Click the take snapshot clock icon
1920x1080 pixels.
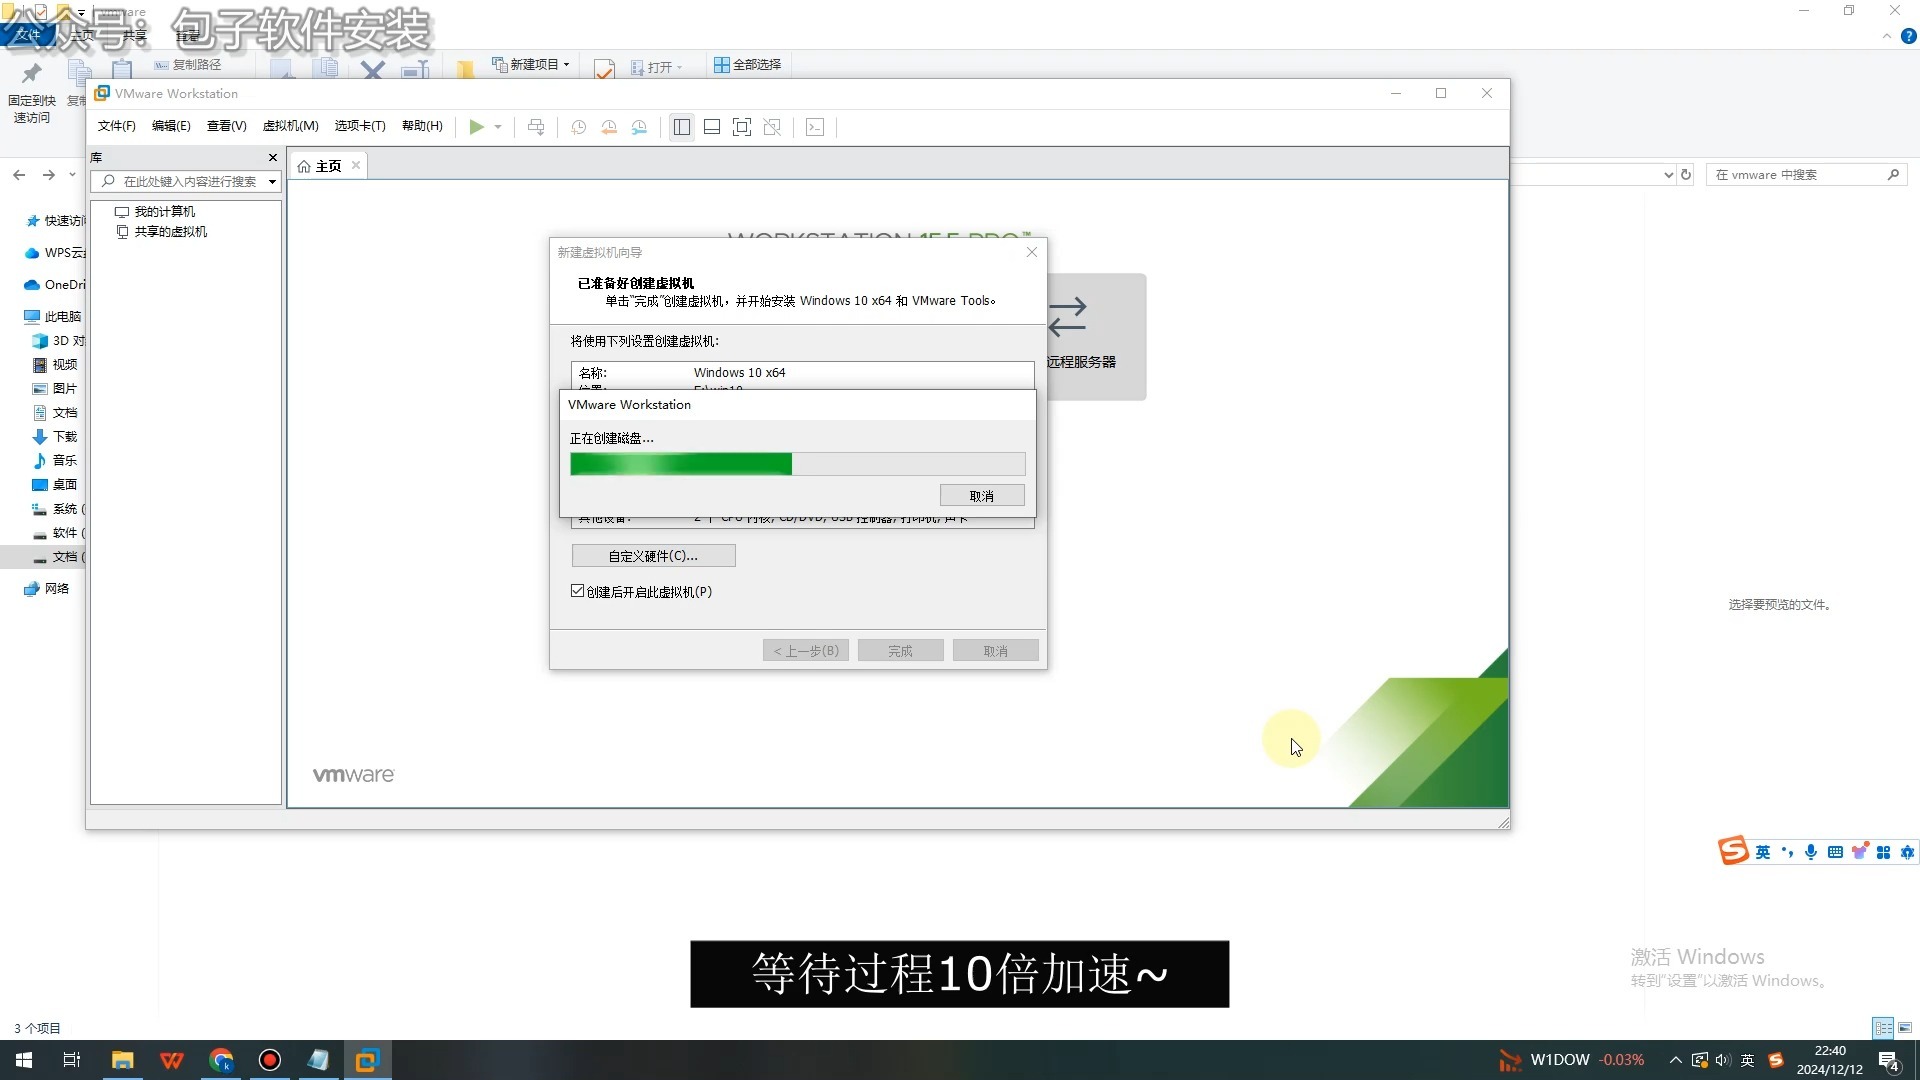click(578, 127)
